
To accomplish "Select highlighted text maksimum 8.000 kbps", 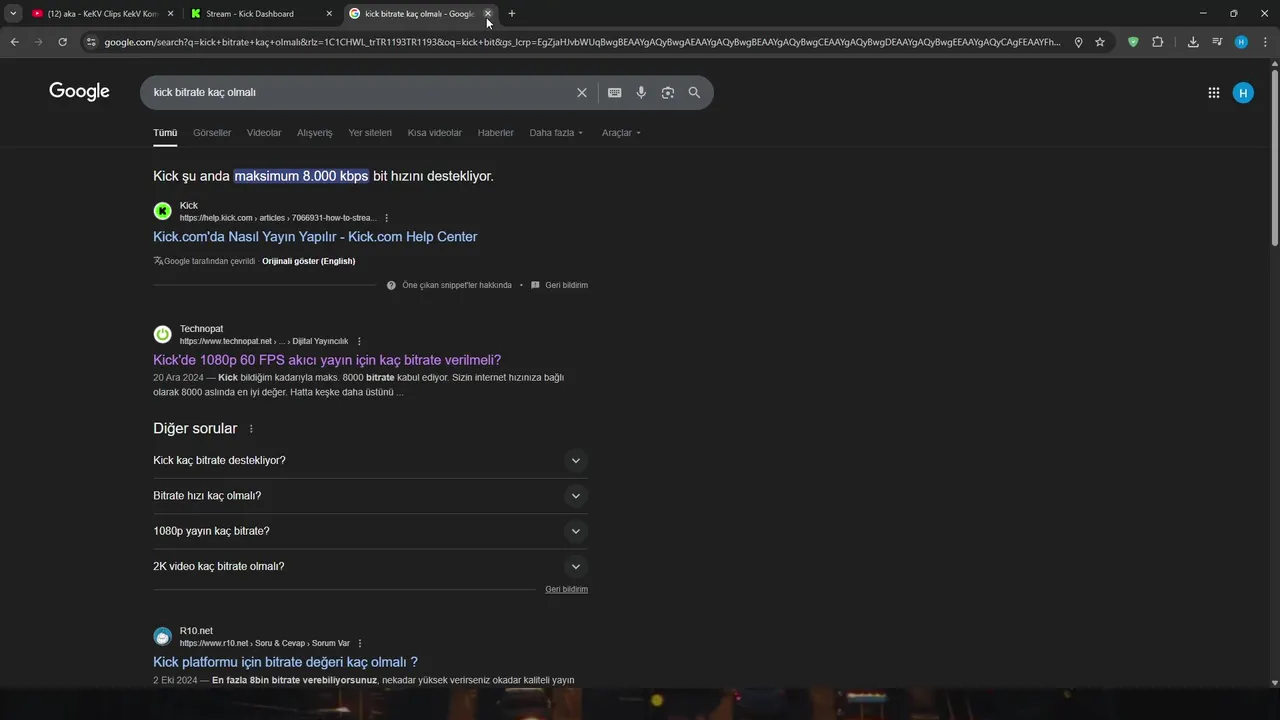I will pos(301,176).
